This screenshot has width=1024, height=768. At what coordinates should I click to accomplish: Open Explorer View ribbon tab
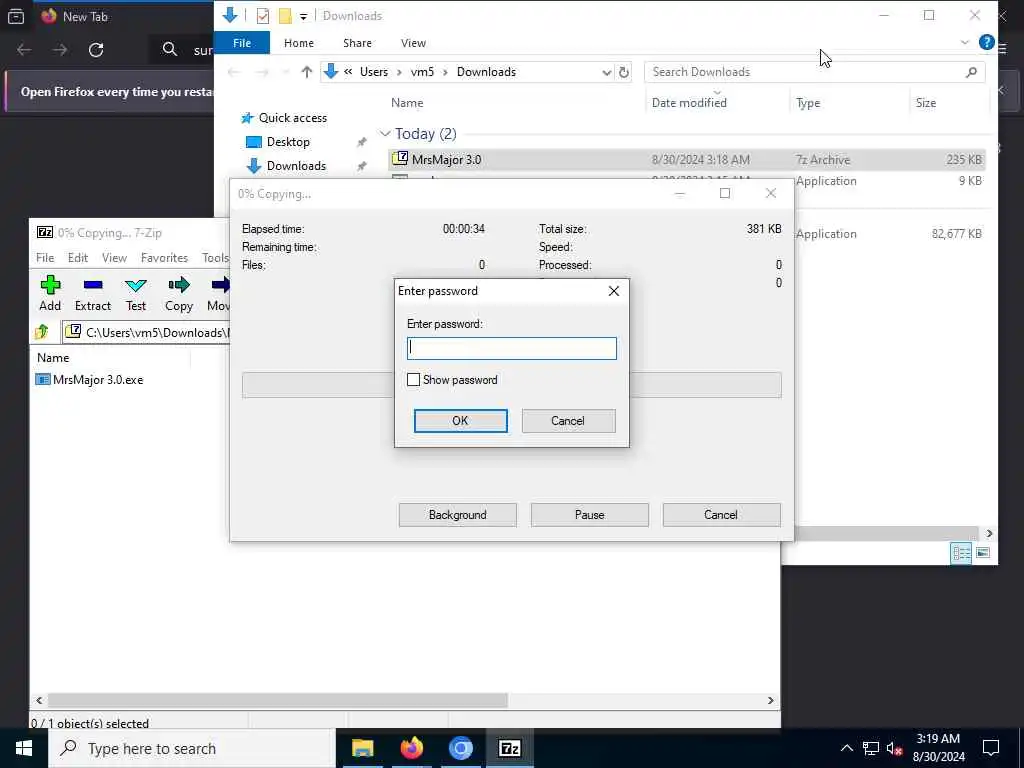pyautogui.click(x=413, y=43)
